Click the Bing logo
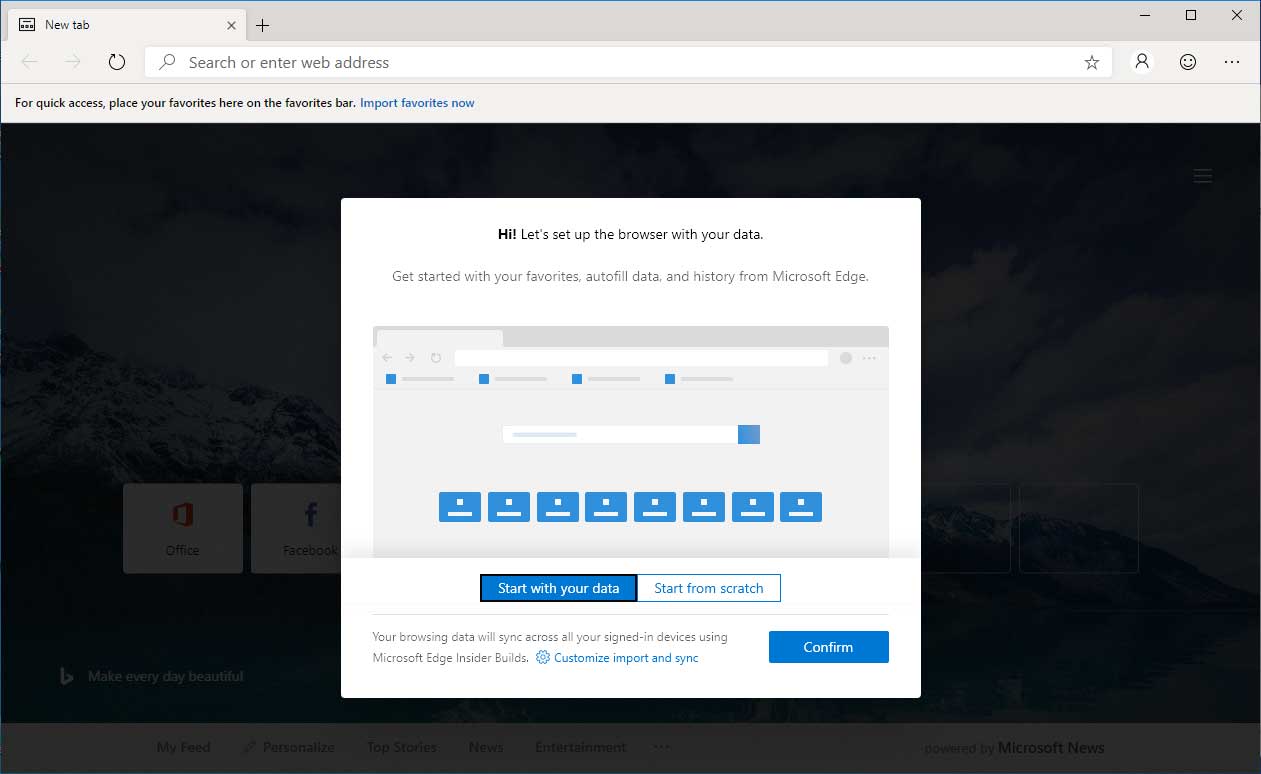1261x774 pixels. 65,675
